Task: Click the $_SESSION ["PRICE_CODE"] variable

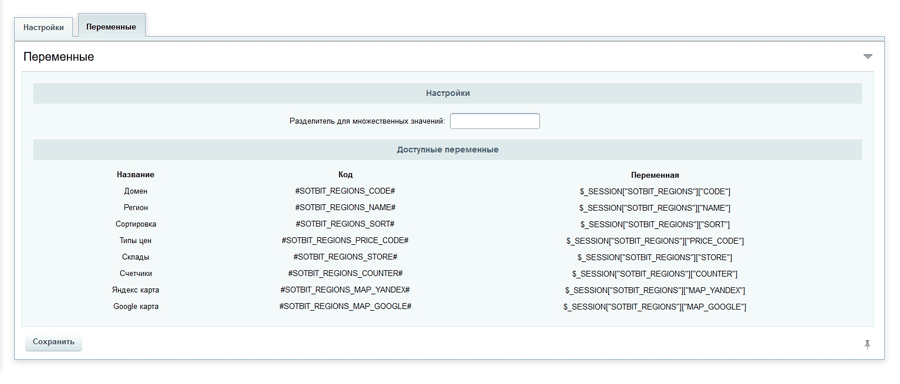Action: coord(655,241)
